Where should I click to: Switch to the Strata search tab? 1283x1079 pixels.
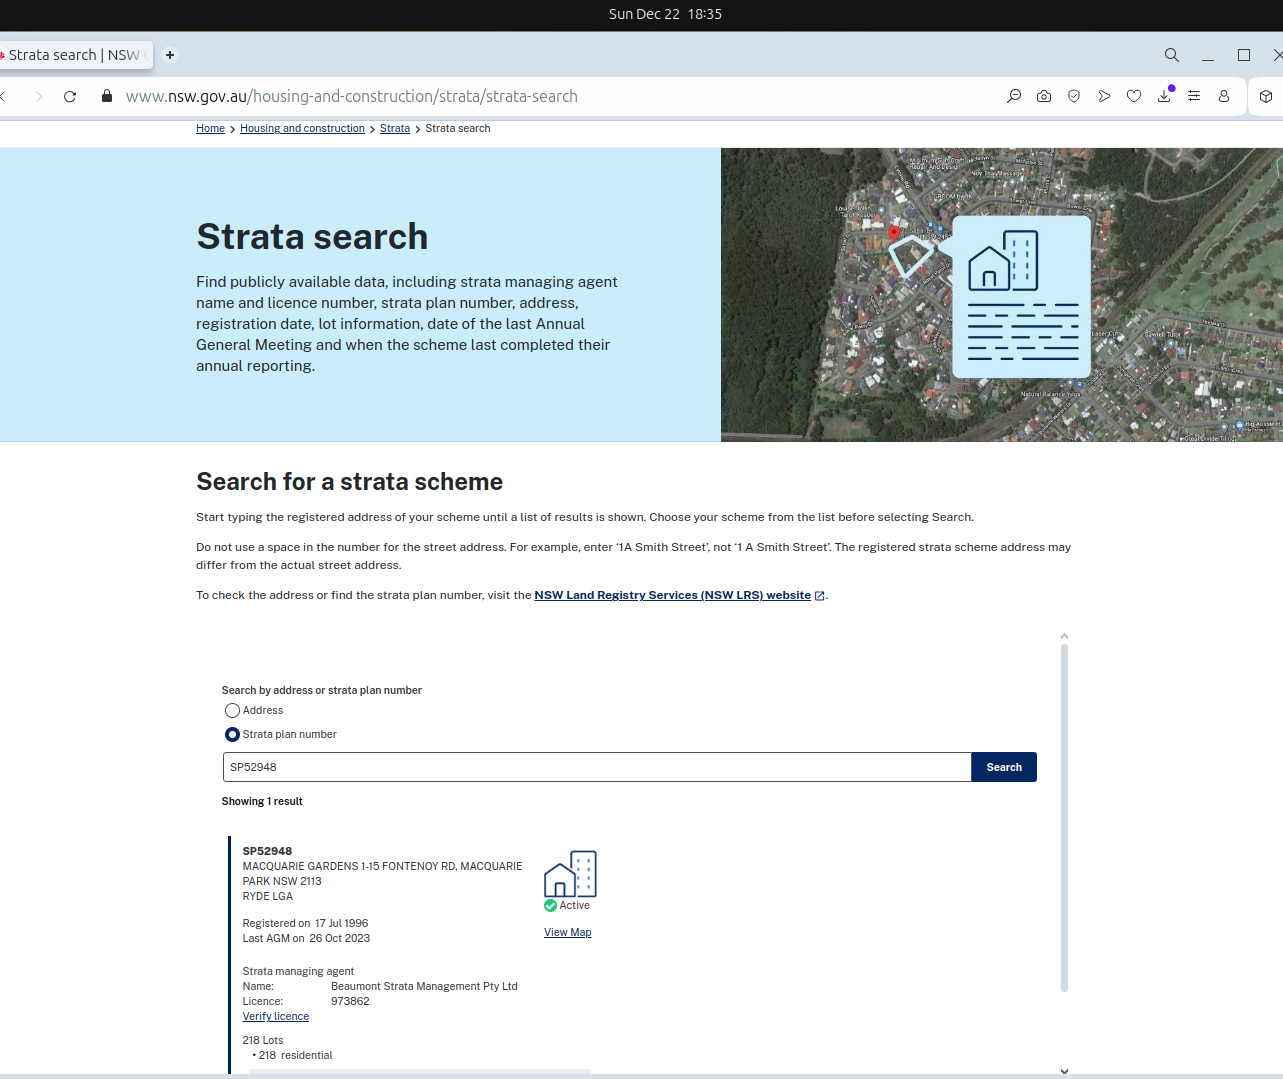click(x=75, y=55)
